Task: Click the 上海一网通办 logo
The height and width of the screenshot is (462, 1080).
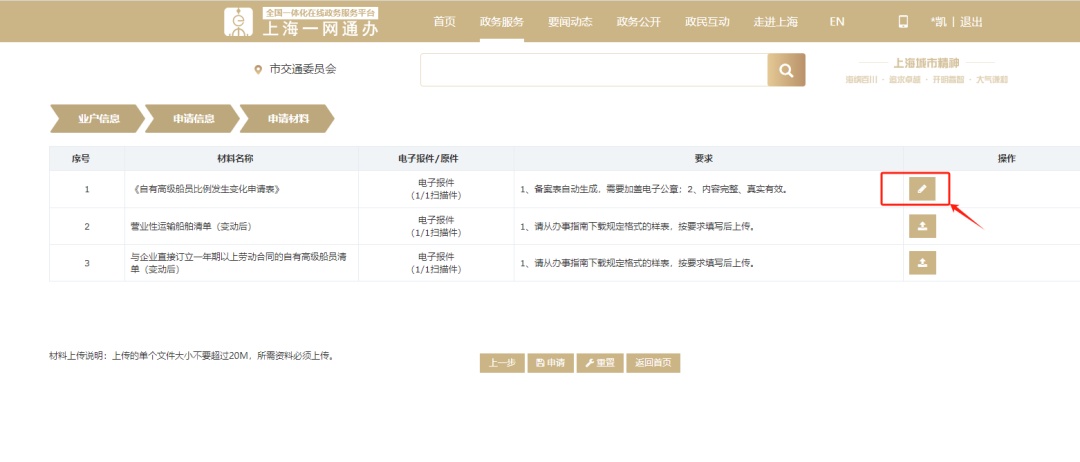Action: 301,22
